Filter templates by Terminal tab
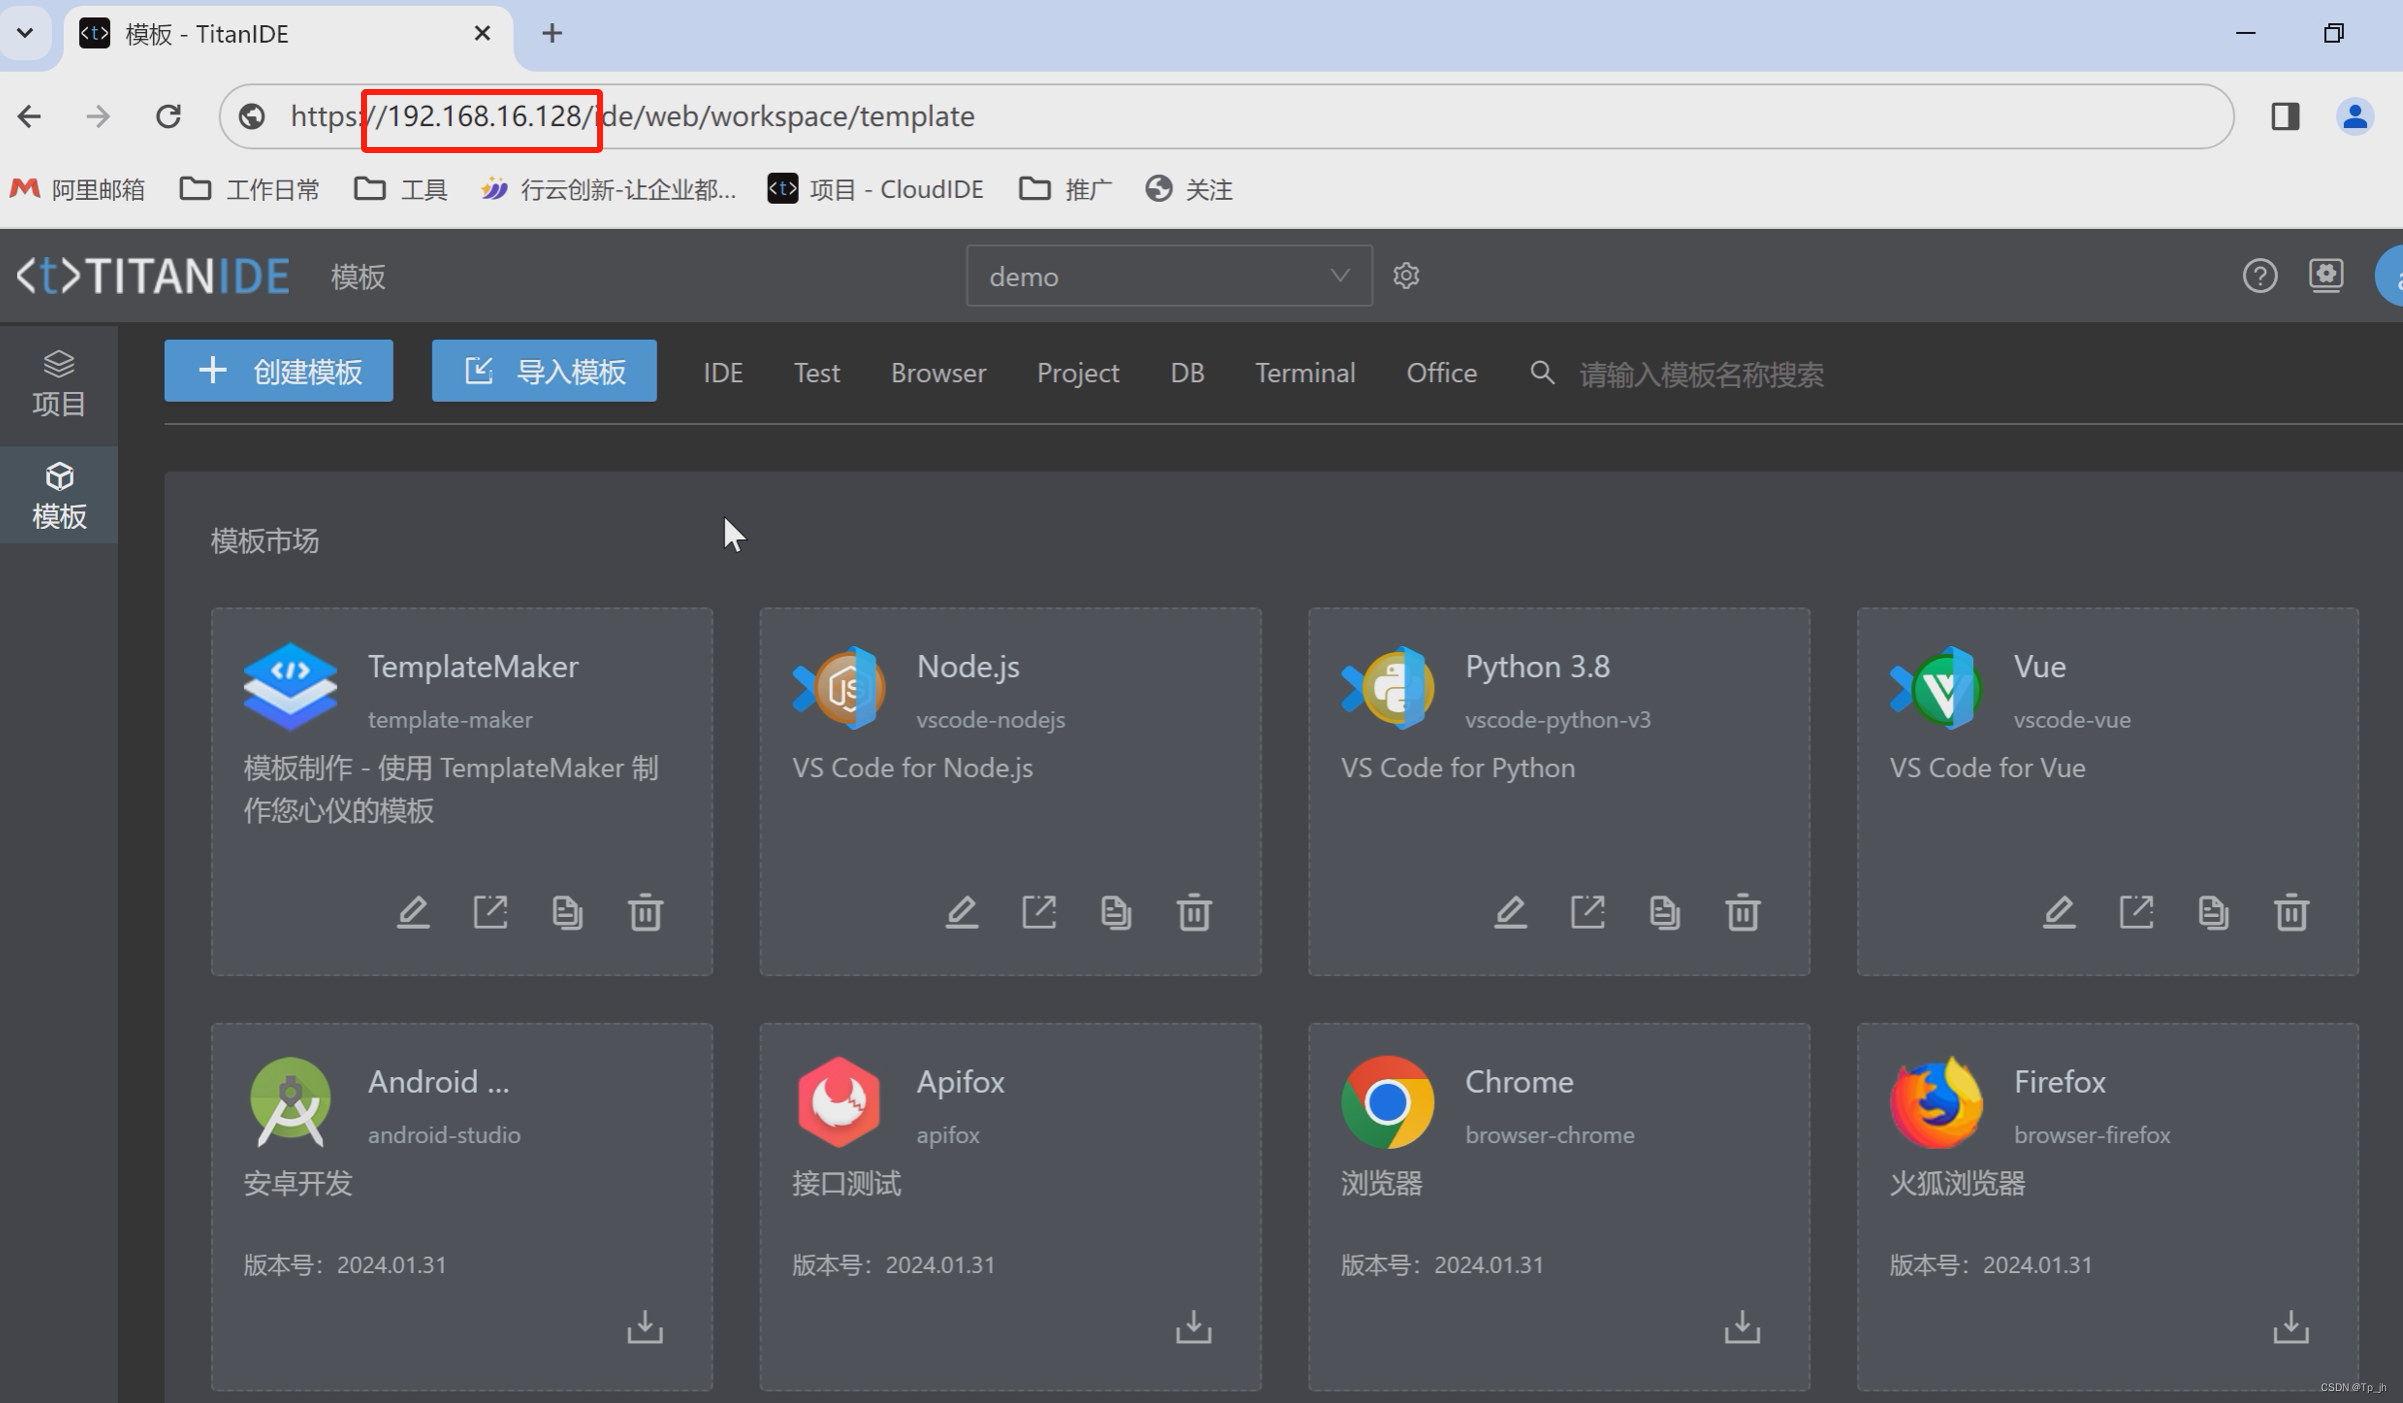Screen dimensions: 2403x1403 (x=1305, y=373)
